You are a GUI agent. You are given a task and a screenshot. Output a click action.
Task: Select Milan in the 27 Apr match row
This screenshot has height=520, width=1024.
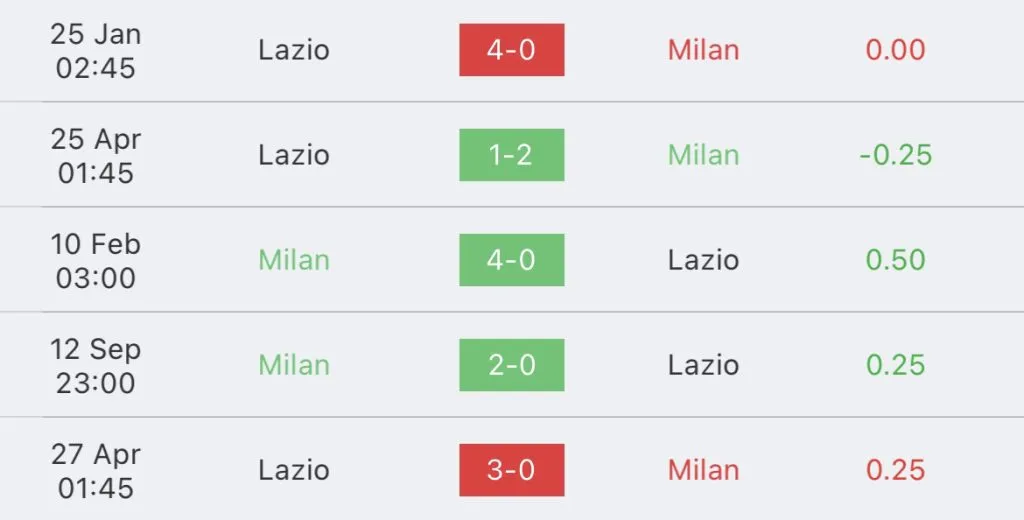point(703,470)
